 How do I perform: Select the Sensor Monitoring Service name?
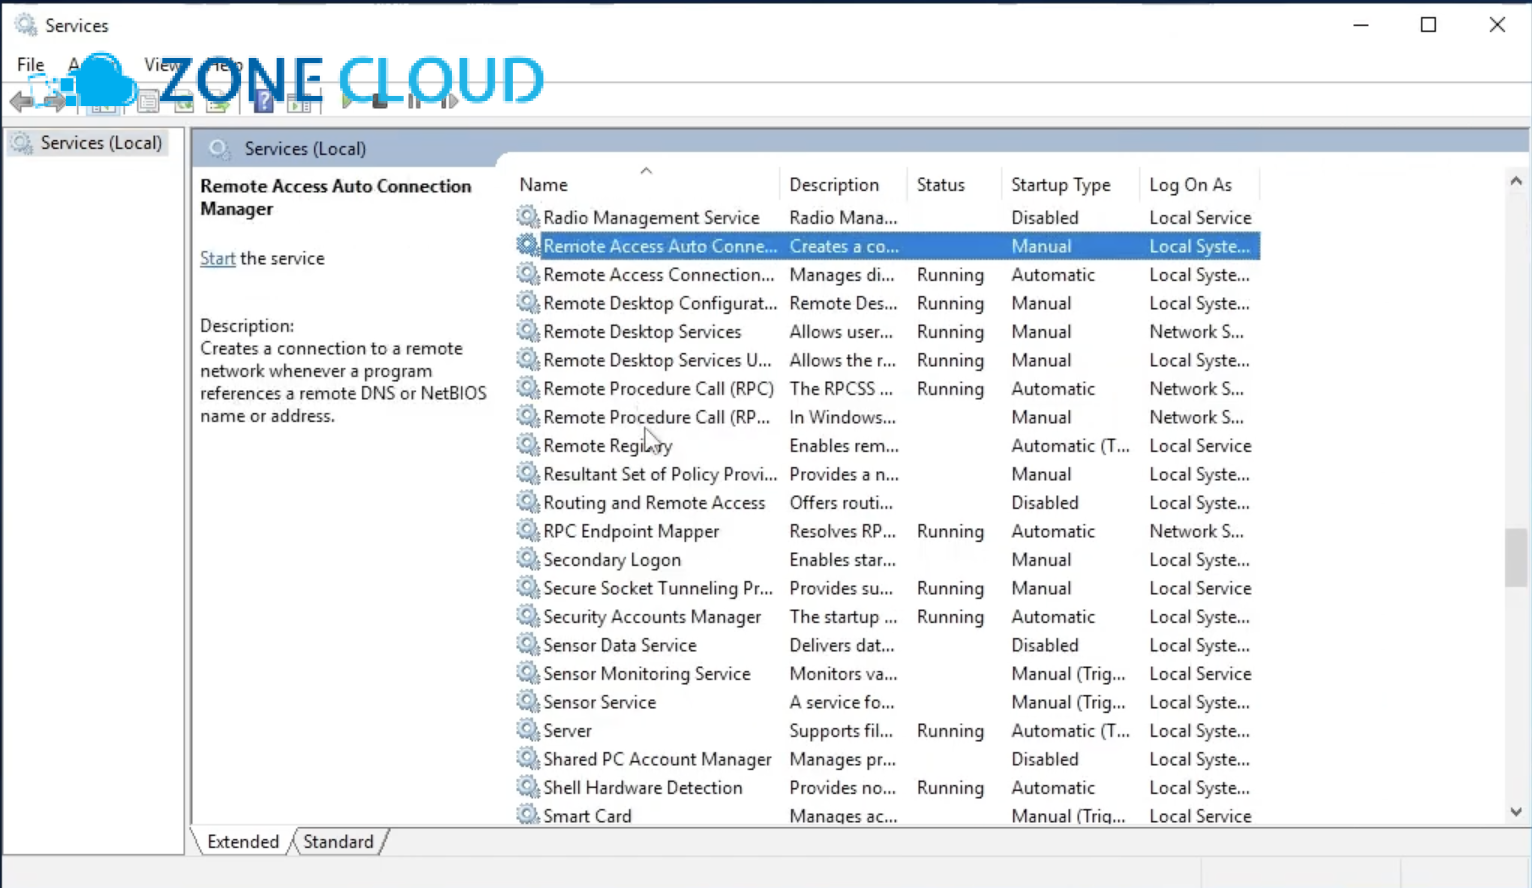647,674
